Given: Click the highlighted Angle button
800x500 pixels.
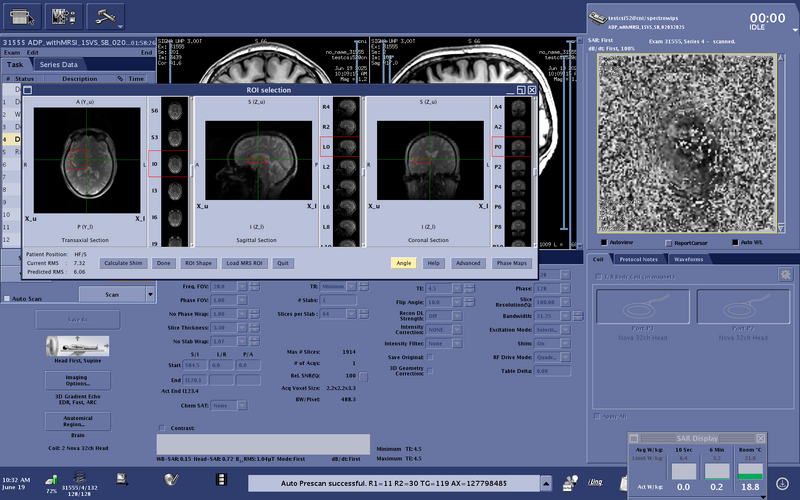Looking at the screenshot, I should point(404,263).
